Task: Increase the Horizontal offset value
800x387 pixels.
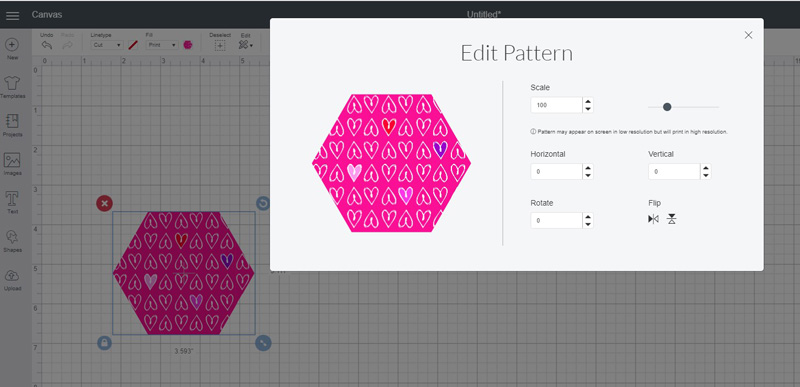Action: [x=588, y=168]
